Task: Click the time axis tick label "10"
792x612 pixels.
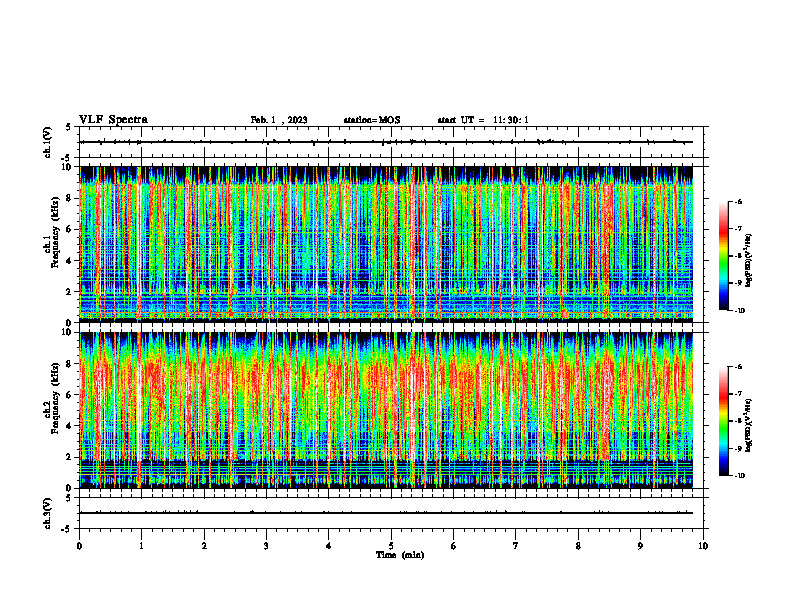Action: tap(703, 546)
